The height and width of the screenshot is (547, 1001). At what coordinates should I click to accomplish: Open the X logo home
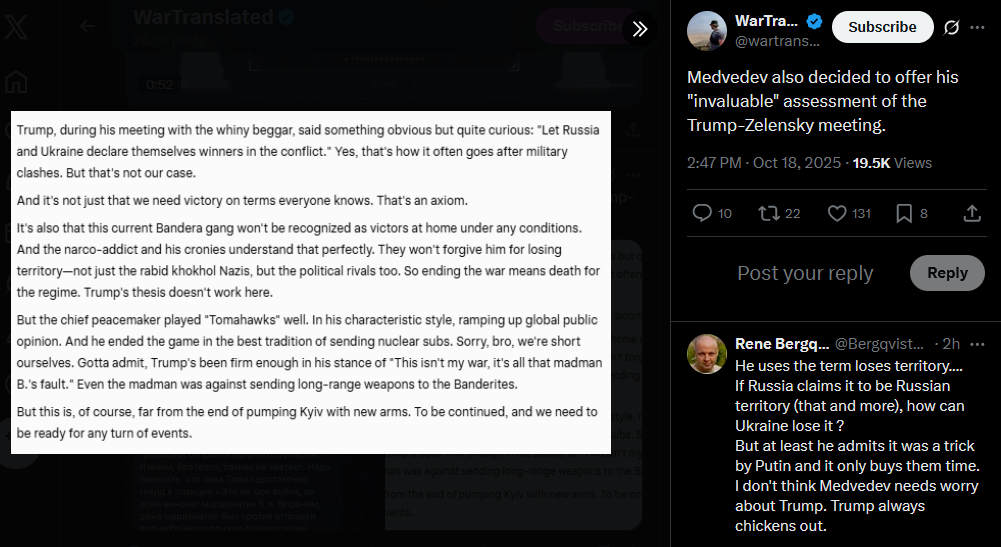[16, 28]
